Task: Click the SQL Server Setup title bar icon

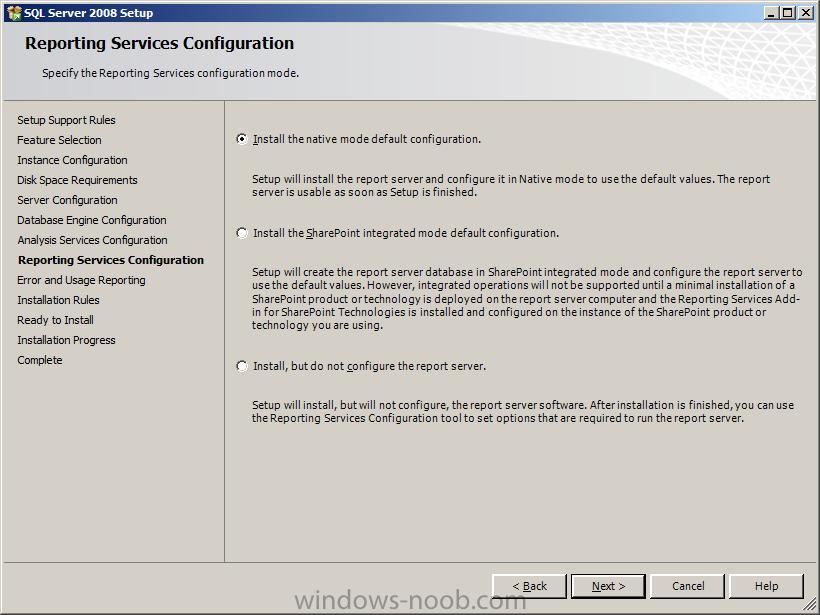Action: pyautogui.click(x=14, y=13)
